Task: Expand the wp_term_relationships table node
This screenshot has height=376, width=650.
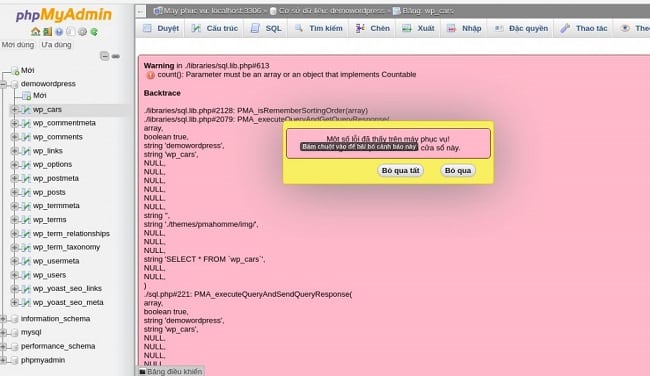Action: 15,234
